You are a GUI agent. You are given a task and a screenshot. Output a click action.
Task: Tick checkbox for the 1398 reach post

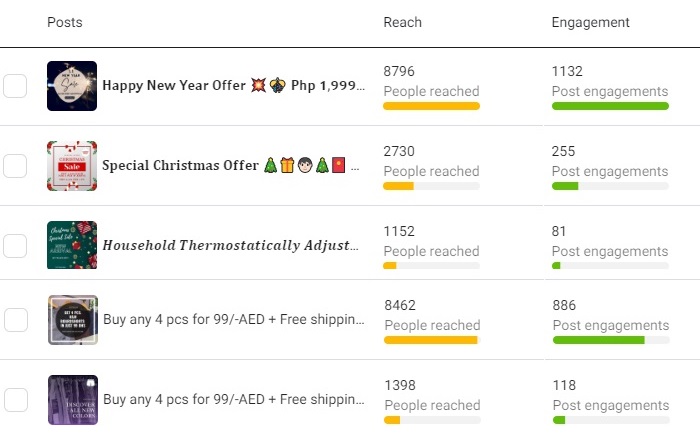(15, 400)
